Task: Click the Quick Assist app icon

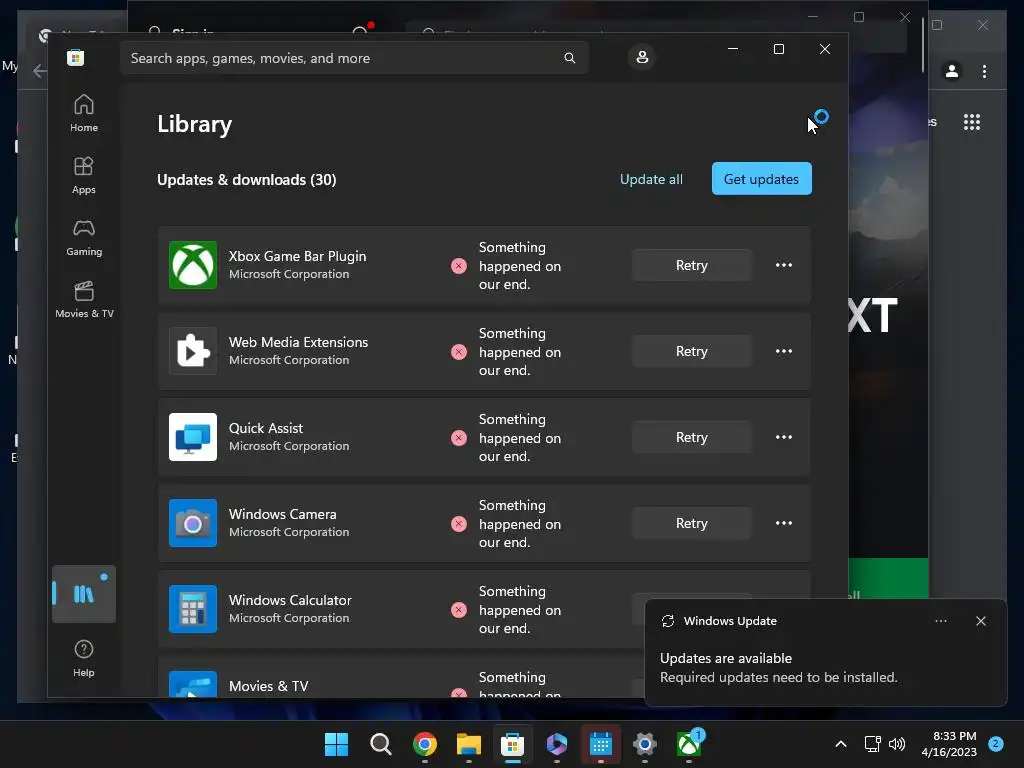Action: 193,437
